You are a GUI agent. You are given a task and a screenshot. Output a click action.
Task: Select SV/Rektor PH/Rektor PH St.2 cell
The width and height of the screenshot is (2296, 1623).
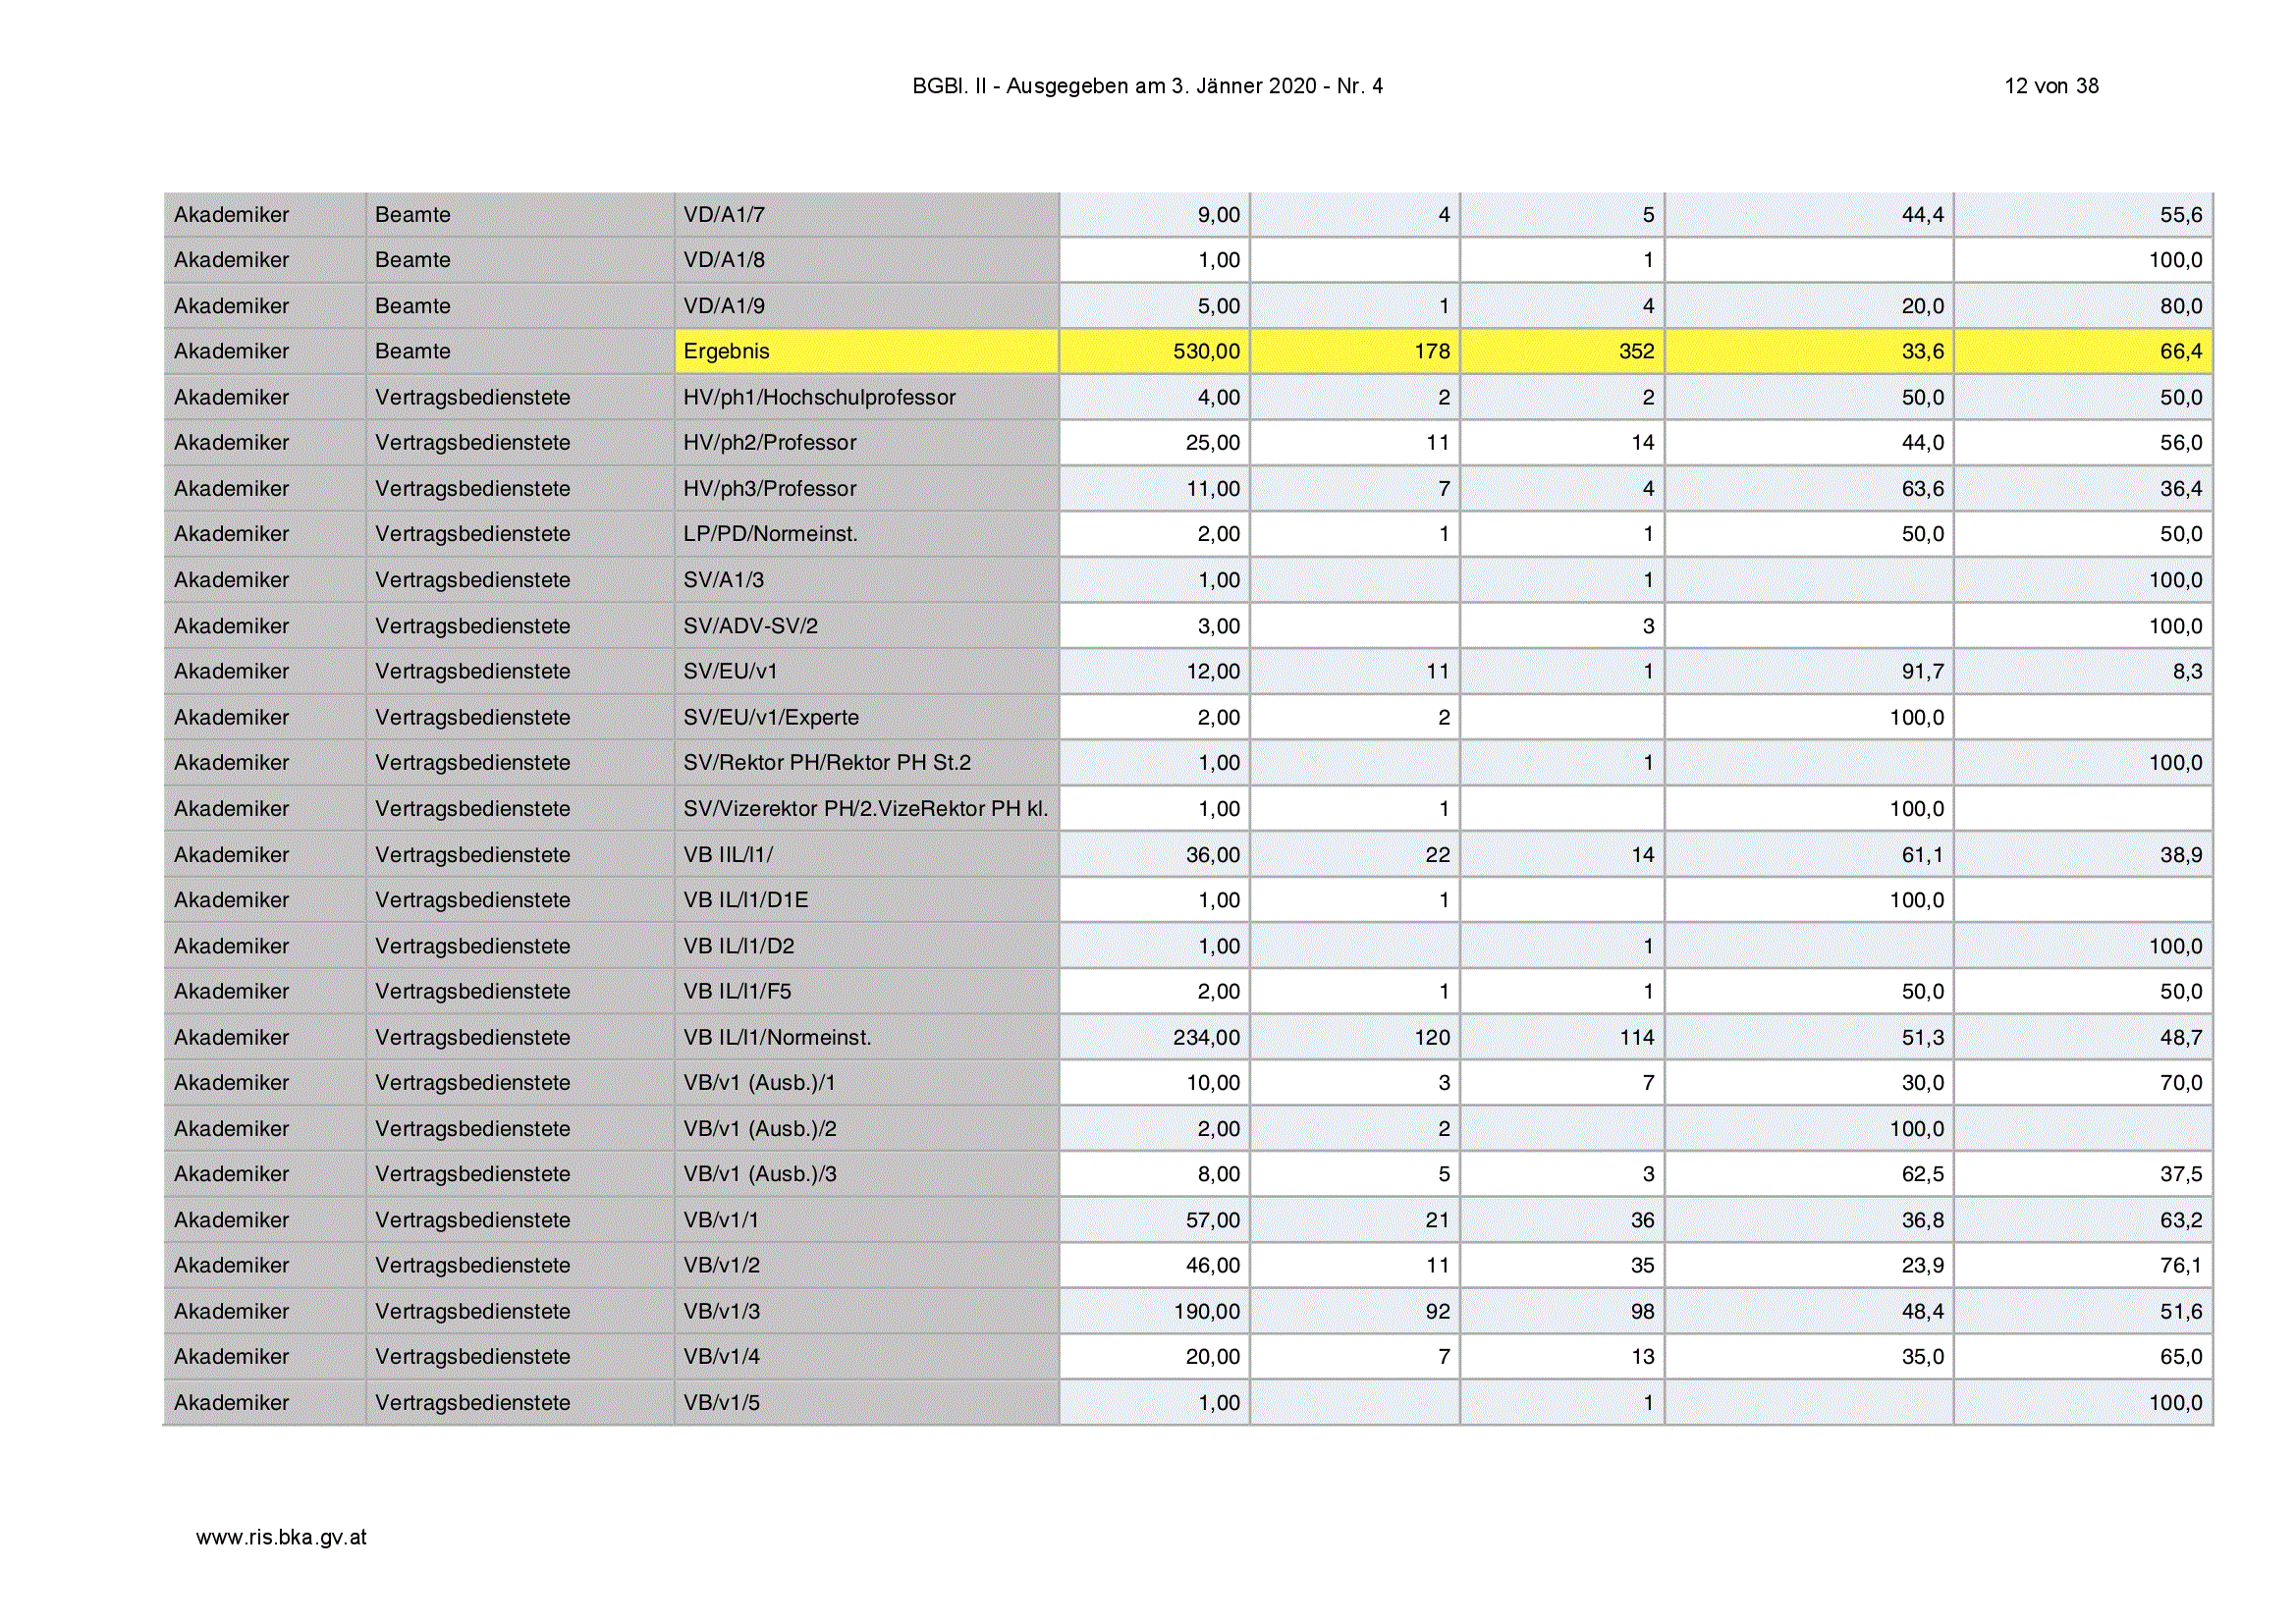(867, 762)
